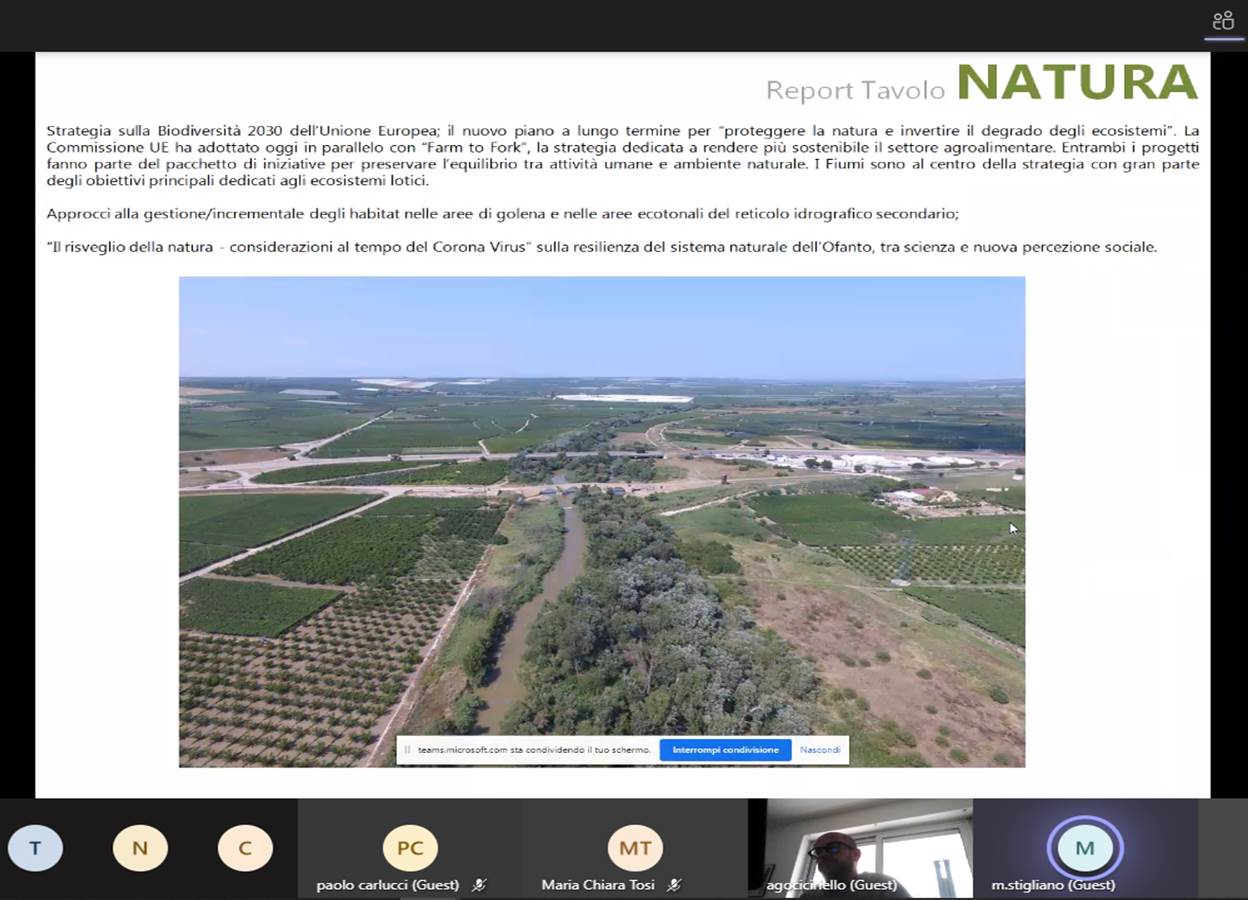
Task: Select the 'C' participant avatar
Action: click(245, 849)
